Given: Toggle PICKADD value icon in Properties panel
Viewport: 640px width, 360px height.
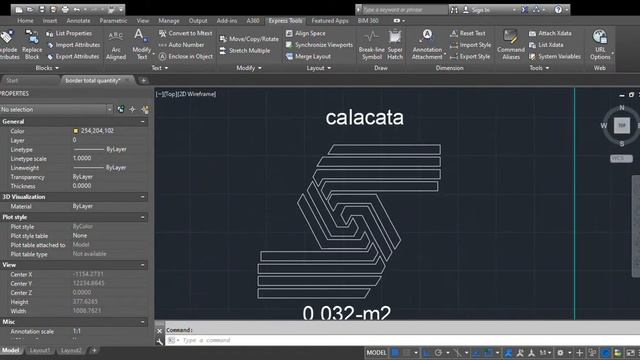Looking at the screenshot, I should pyautogui.click(x=121, y=109).
